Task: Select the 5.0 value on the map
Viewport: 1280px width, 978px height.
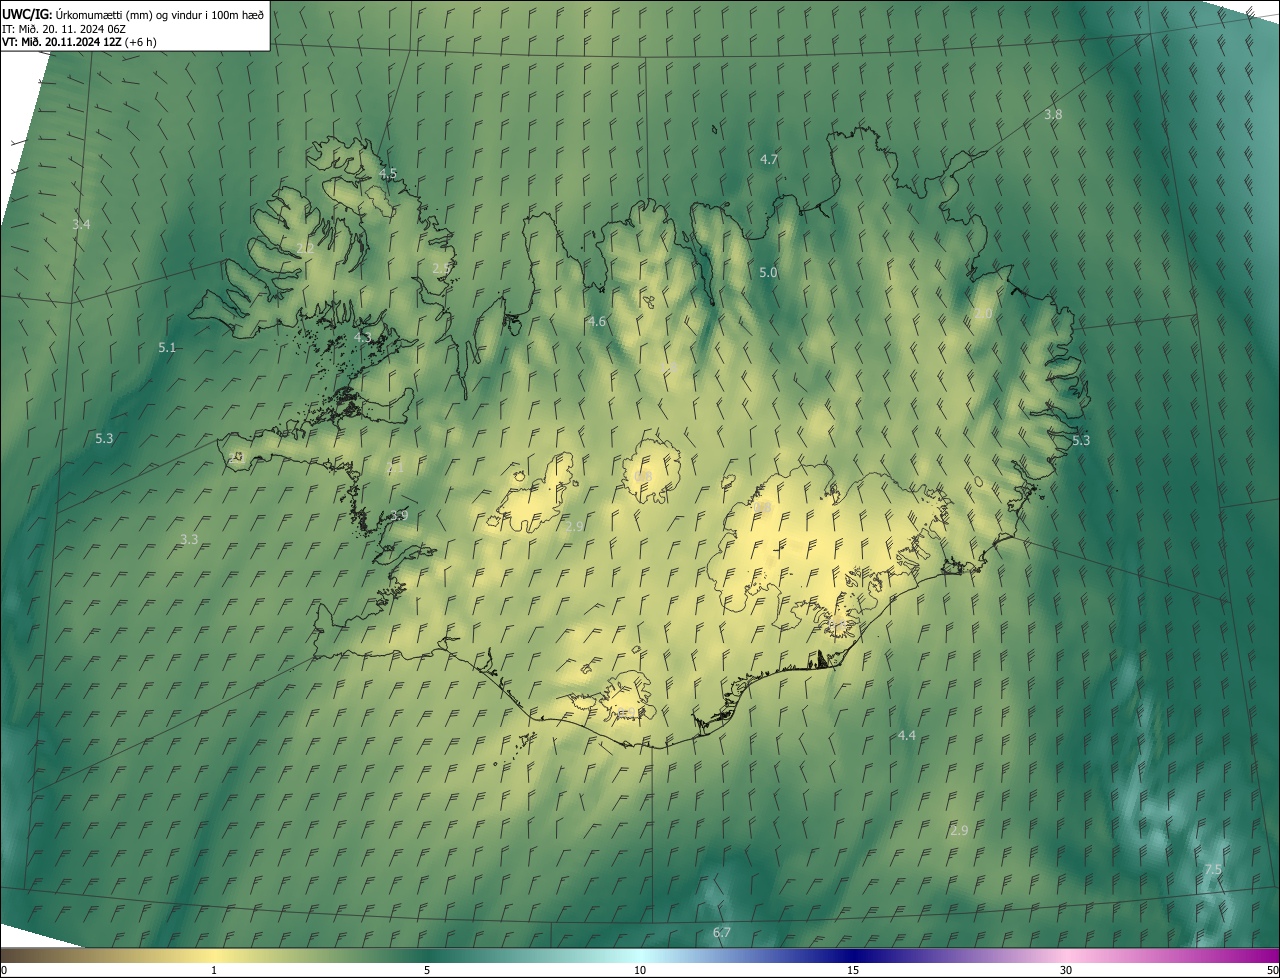Action: 768,273
